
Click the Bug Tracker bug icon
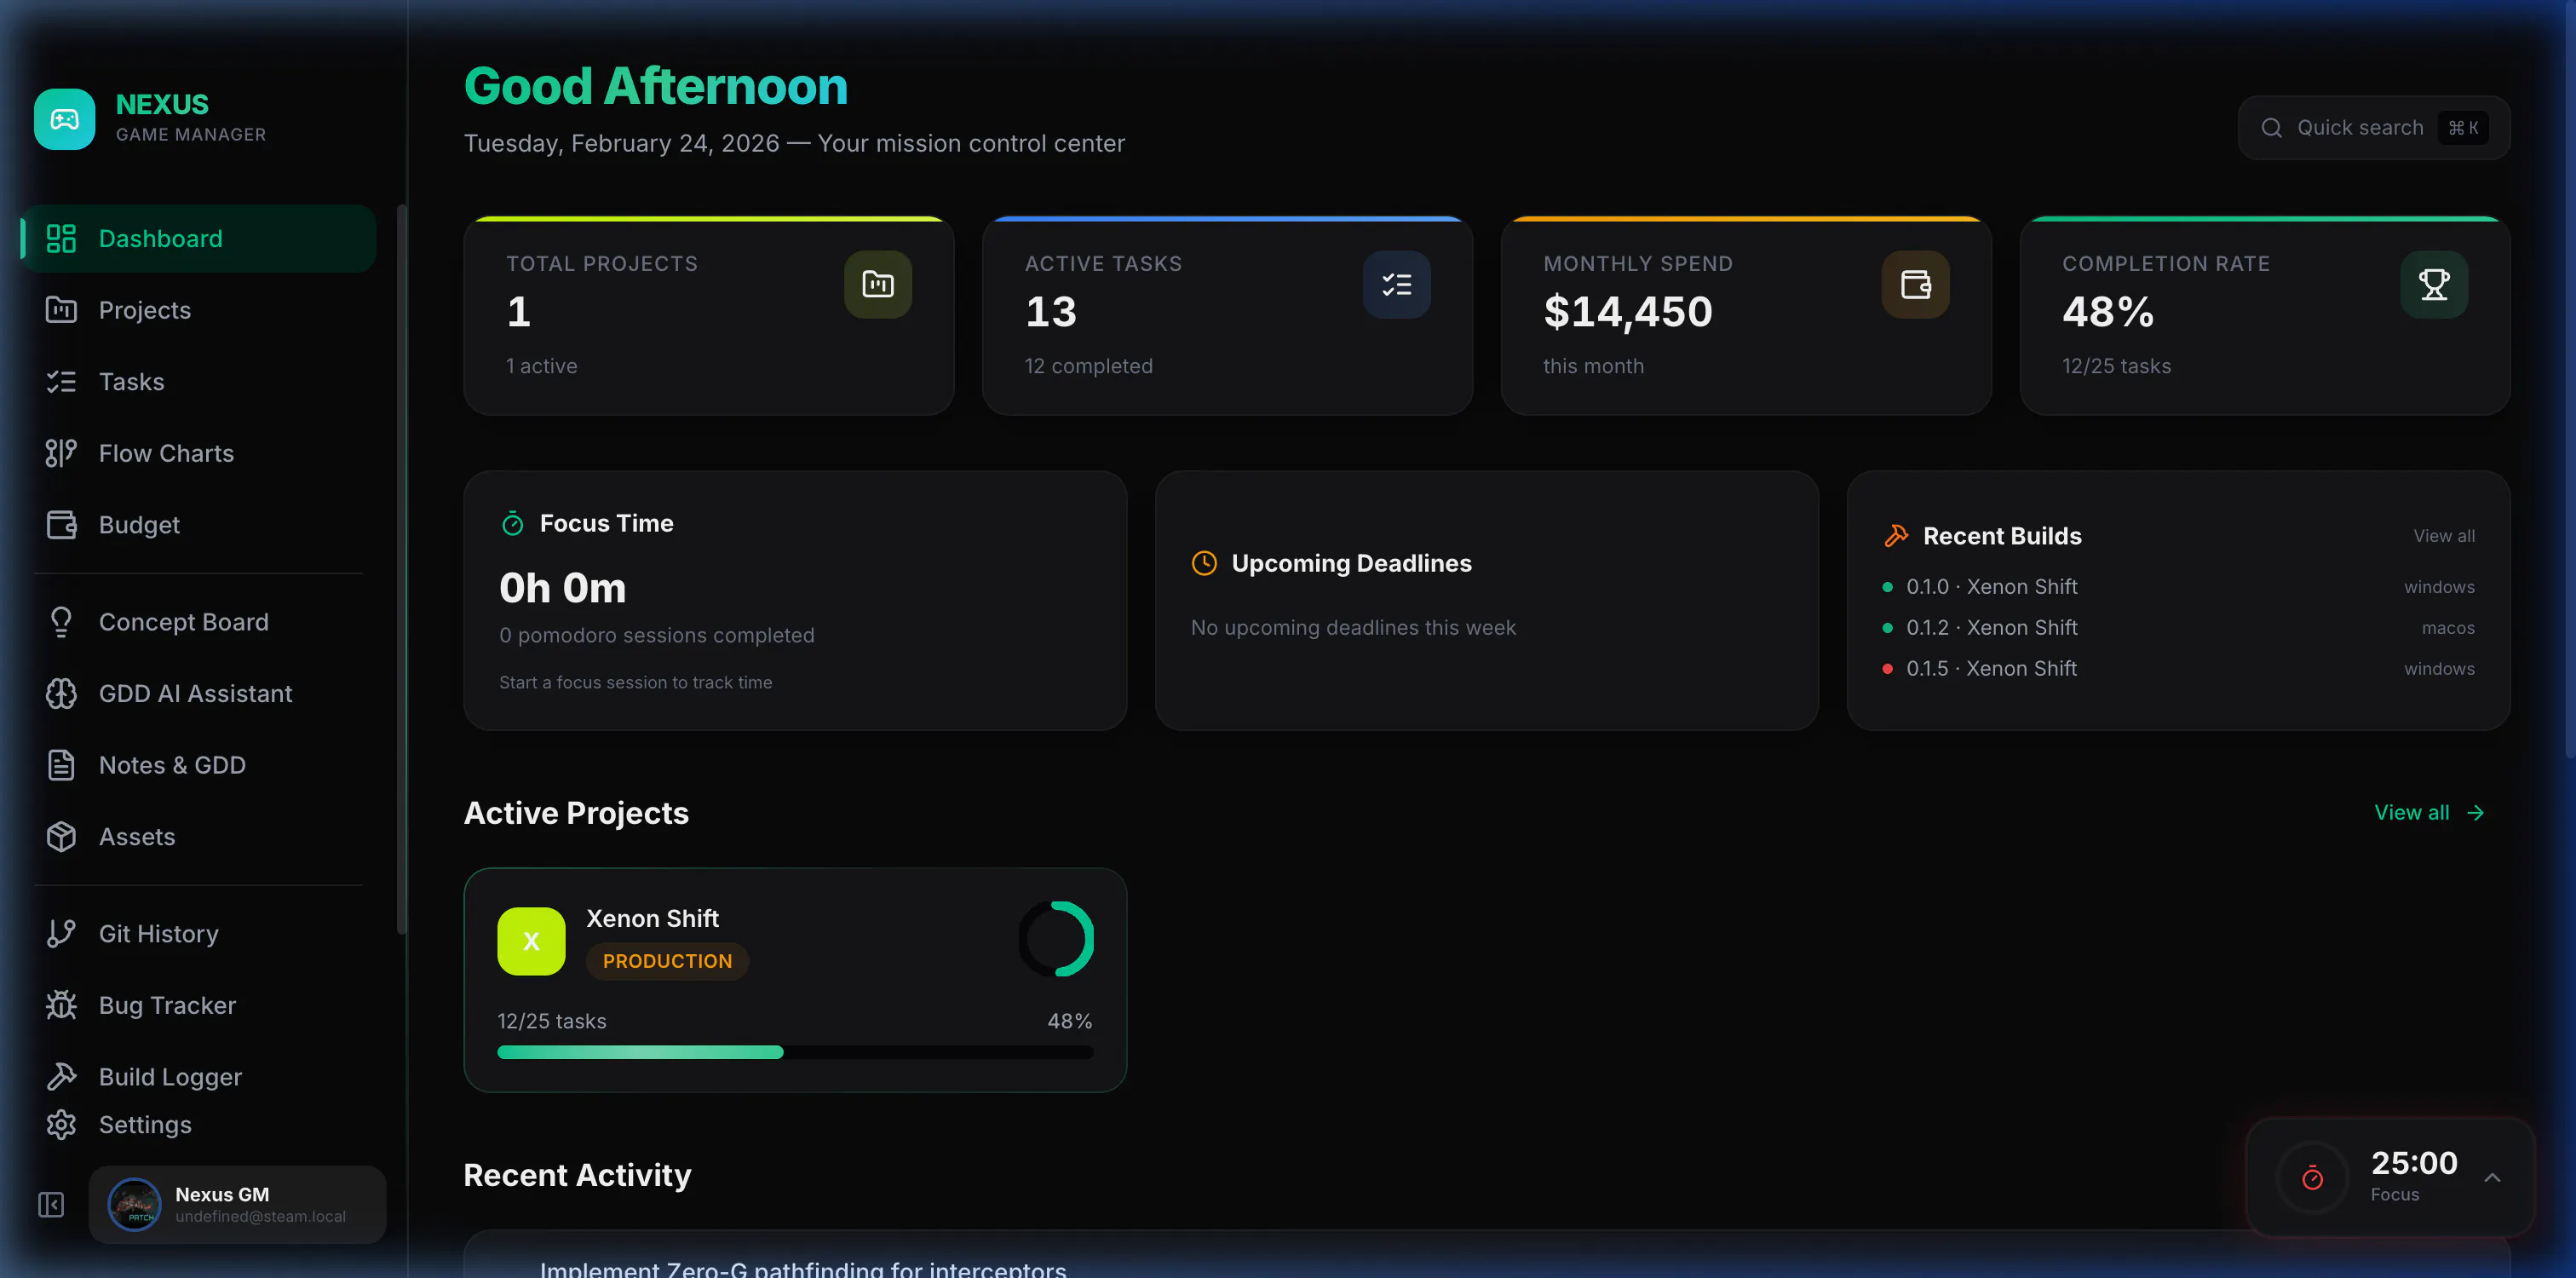pyautogui.click(x=61, y=1005)
